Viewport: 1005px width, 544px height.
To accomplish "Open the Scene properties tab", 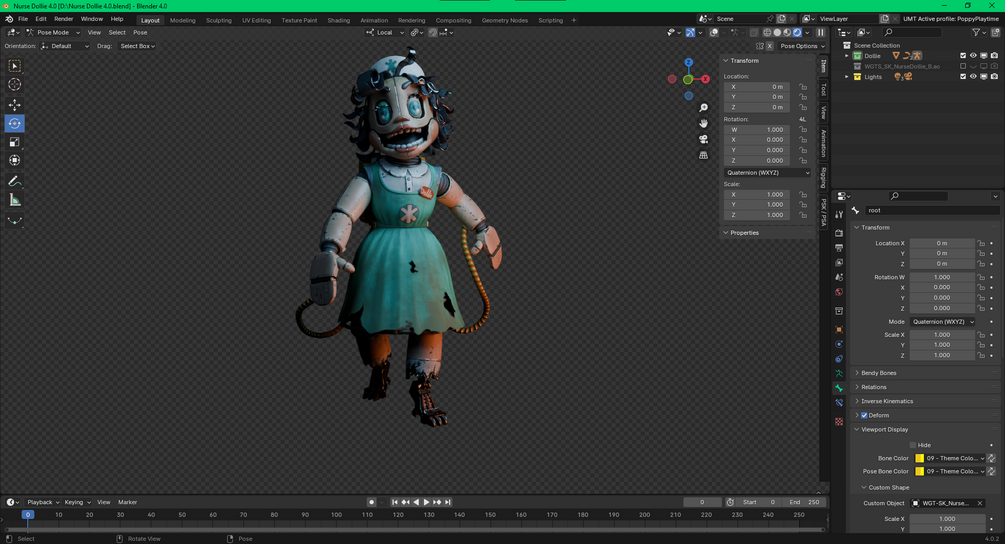I will coord(838,277).
